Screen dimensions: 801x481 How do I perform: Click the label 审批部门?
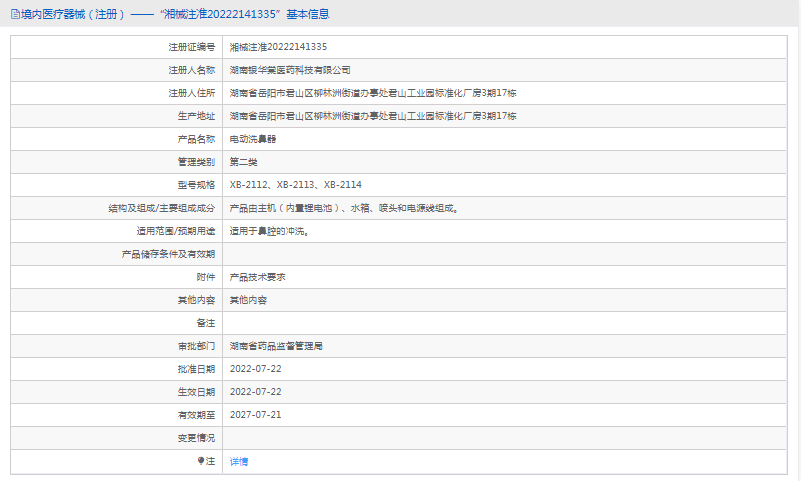tap(197, 346)
